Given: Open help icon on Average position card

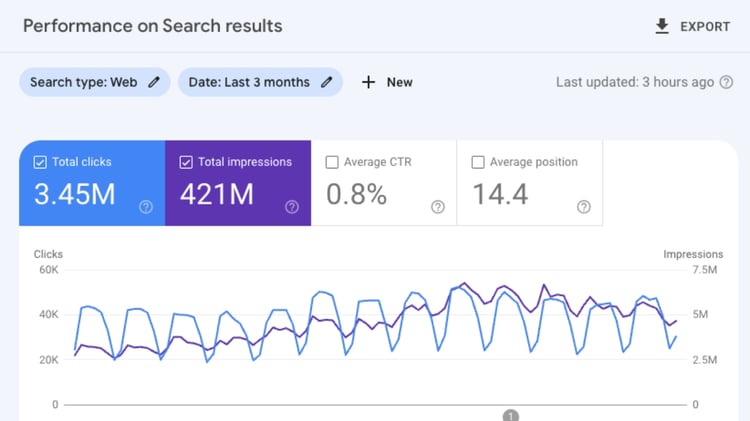Looking at the screenshot, I should (584, 207).
